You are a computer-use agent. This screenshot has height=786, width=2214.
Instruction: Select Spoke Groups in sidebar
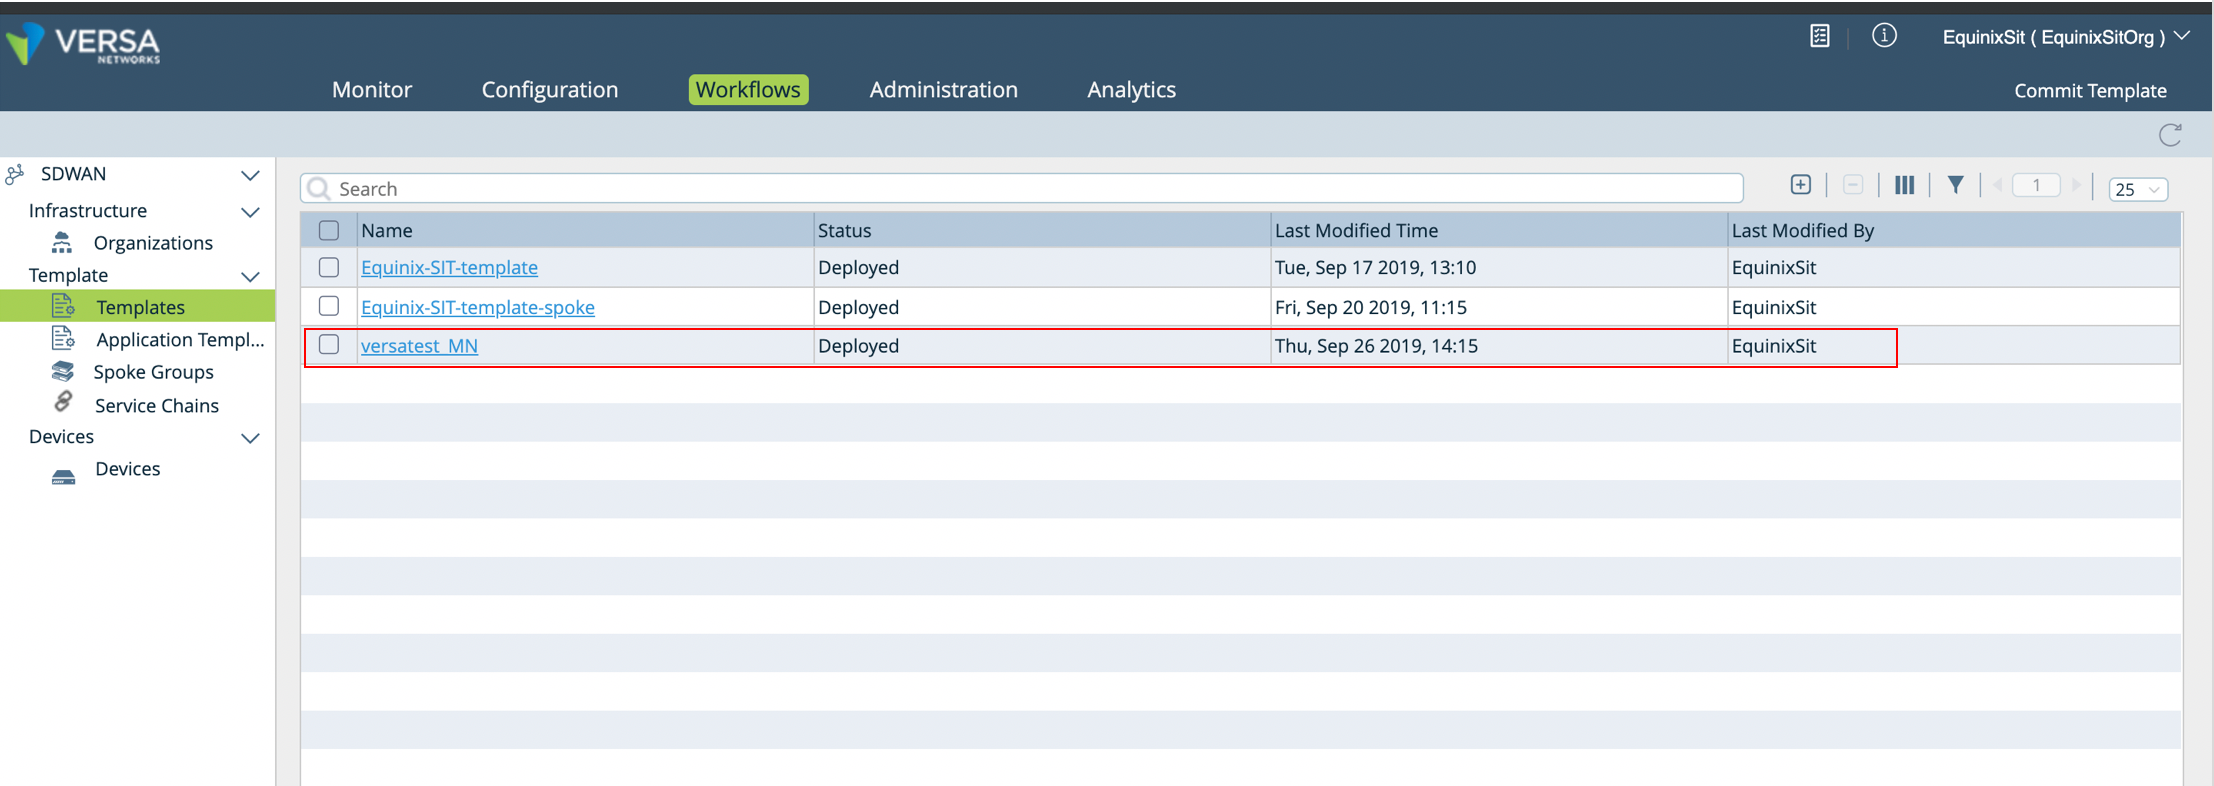[x=153, y=372]
